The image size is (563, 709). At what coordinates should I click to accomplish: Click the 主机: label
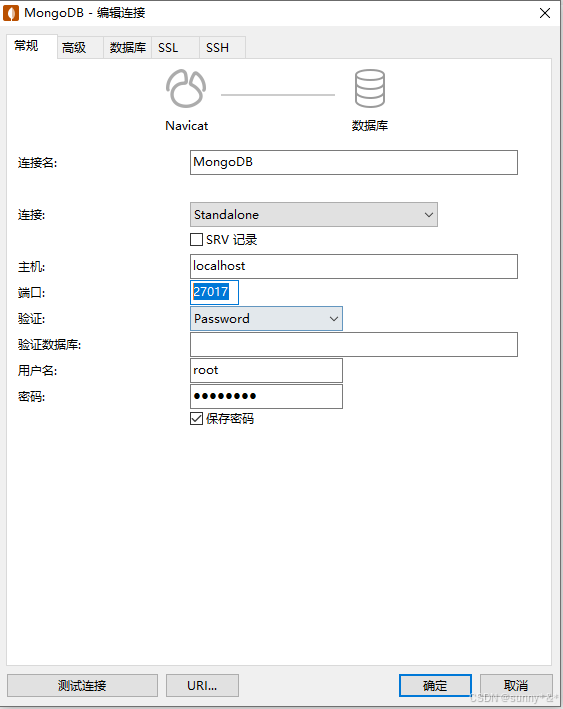click(31, 267)
